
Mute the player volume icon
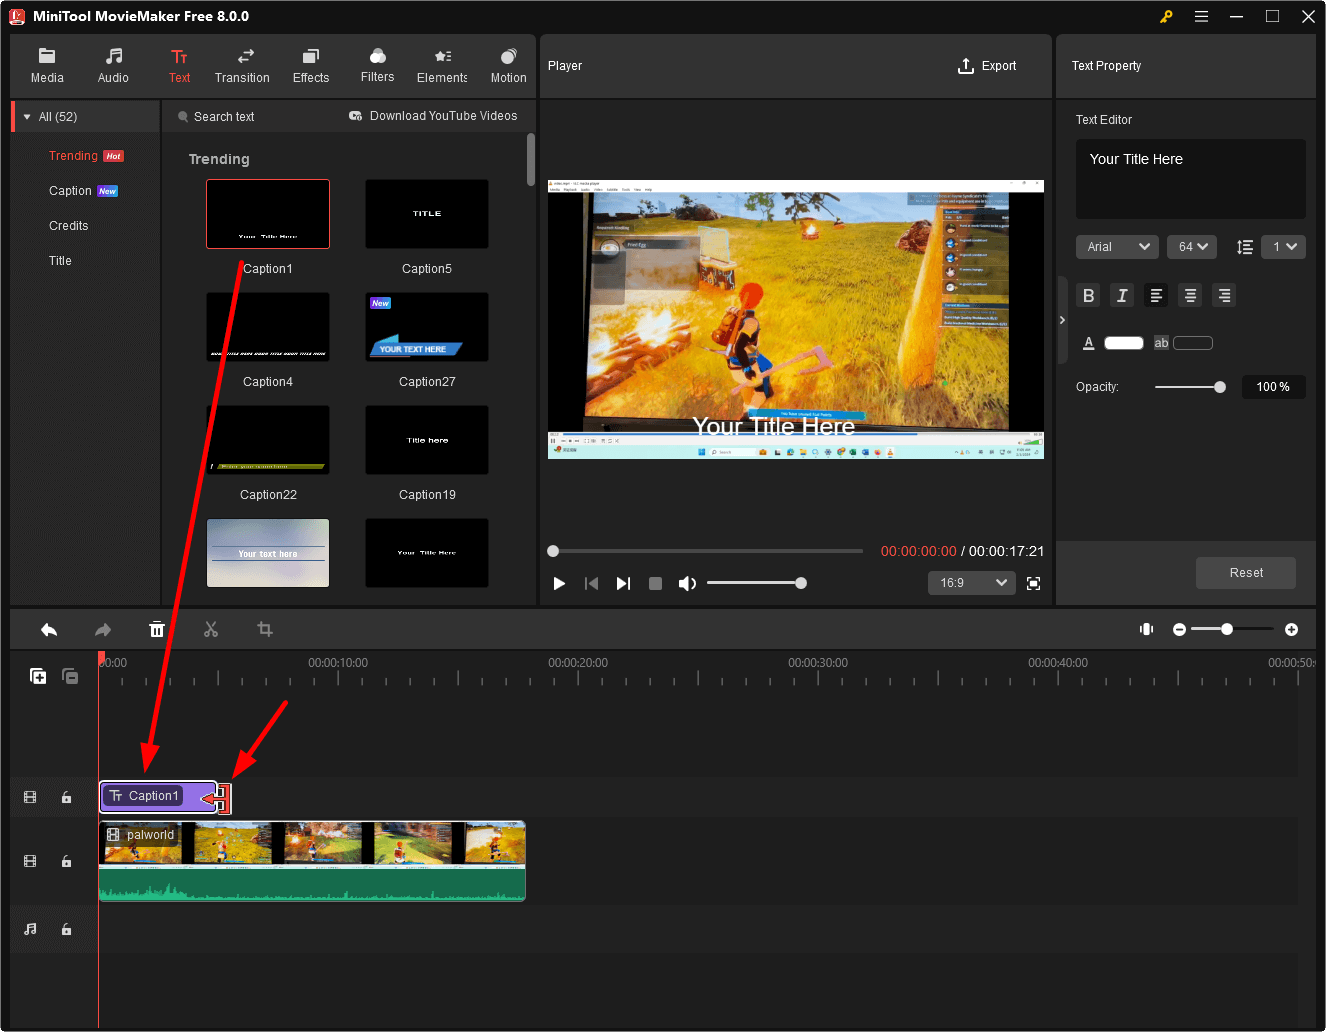click(687, 583)
